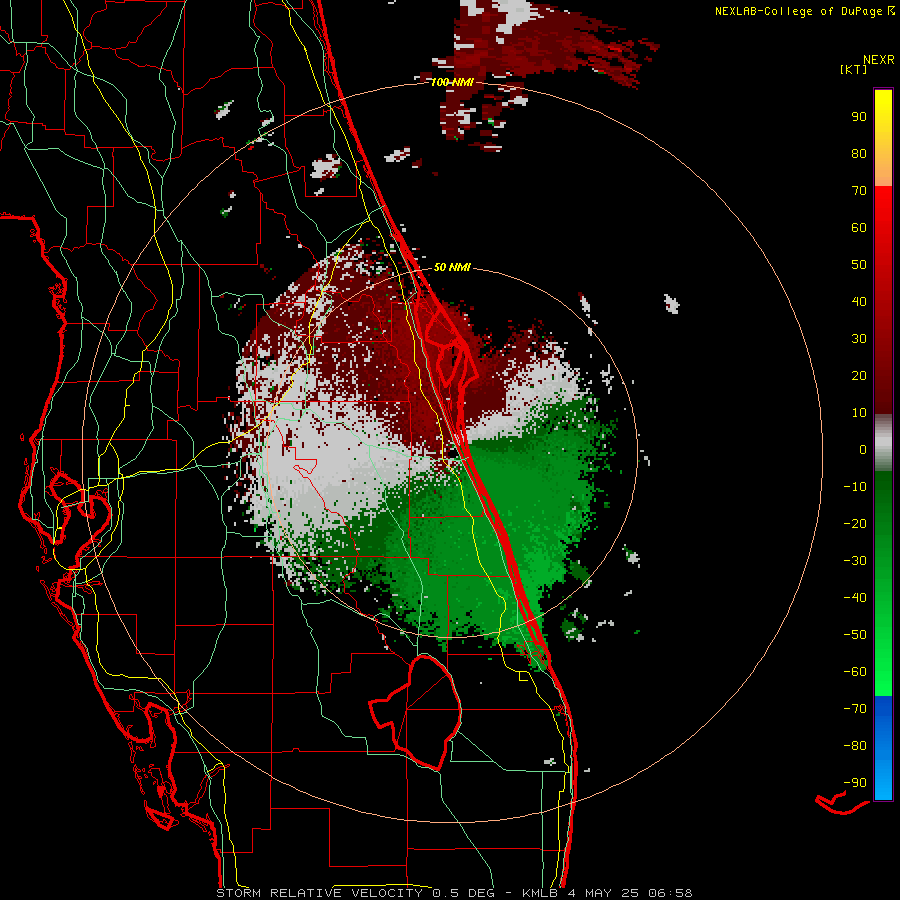Click the 10 value on the velocity scale
Viewport: 900px width, 900px height.
[x=859, y=413]
